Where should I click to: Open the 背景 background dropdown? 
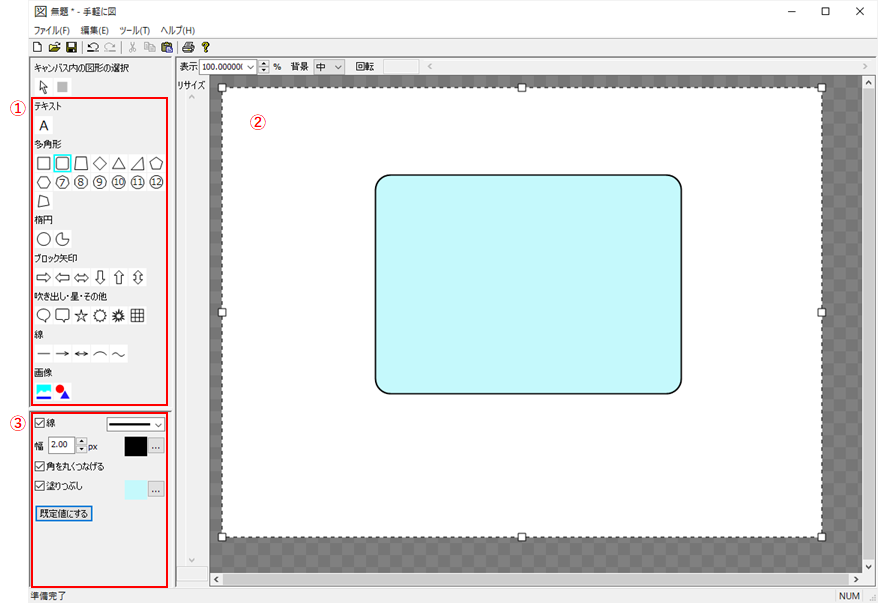(x=329, y=67)
